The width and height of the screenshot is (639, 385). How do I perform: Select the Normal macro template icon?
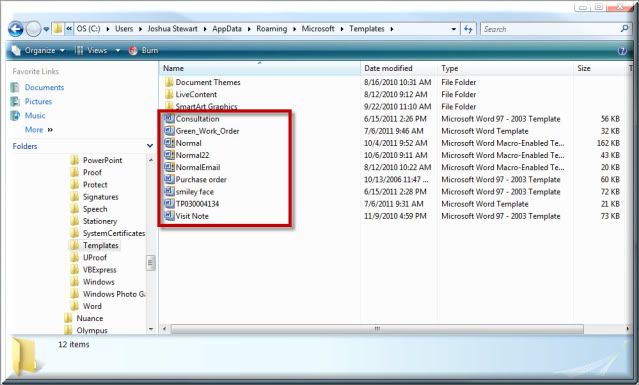[x=169, y=143]
